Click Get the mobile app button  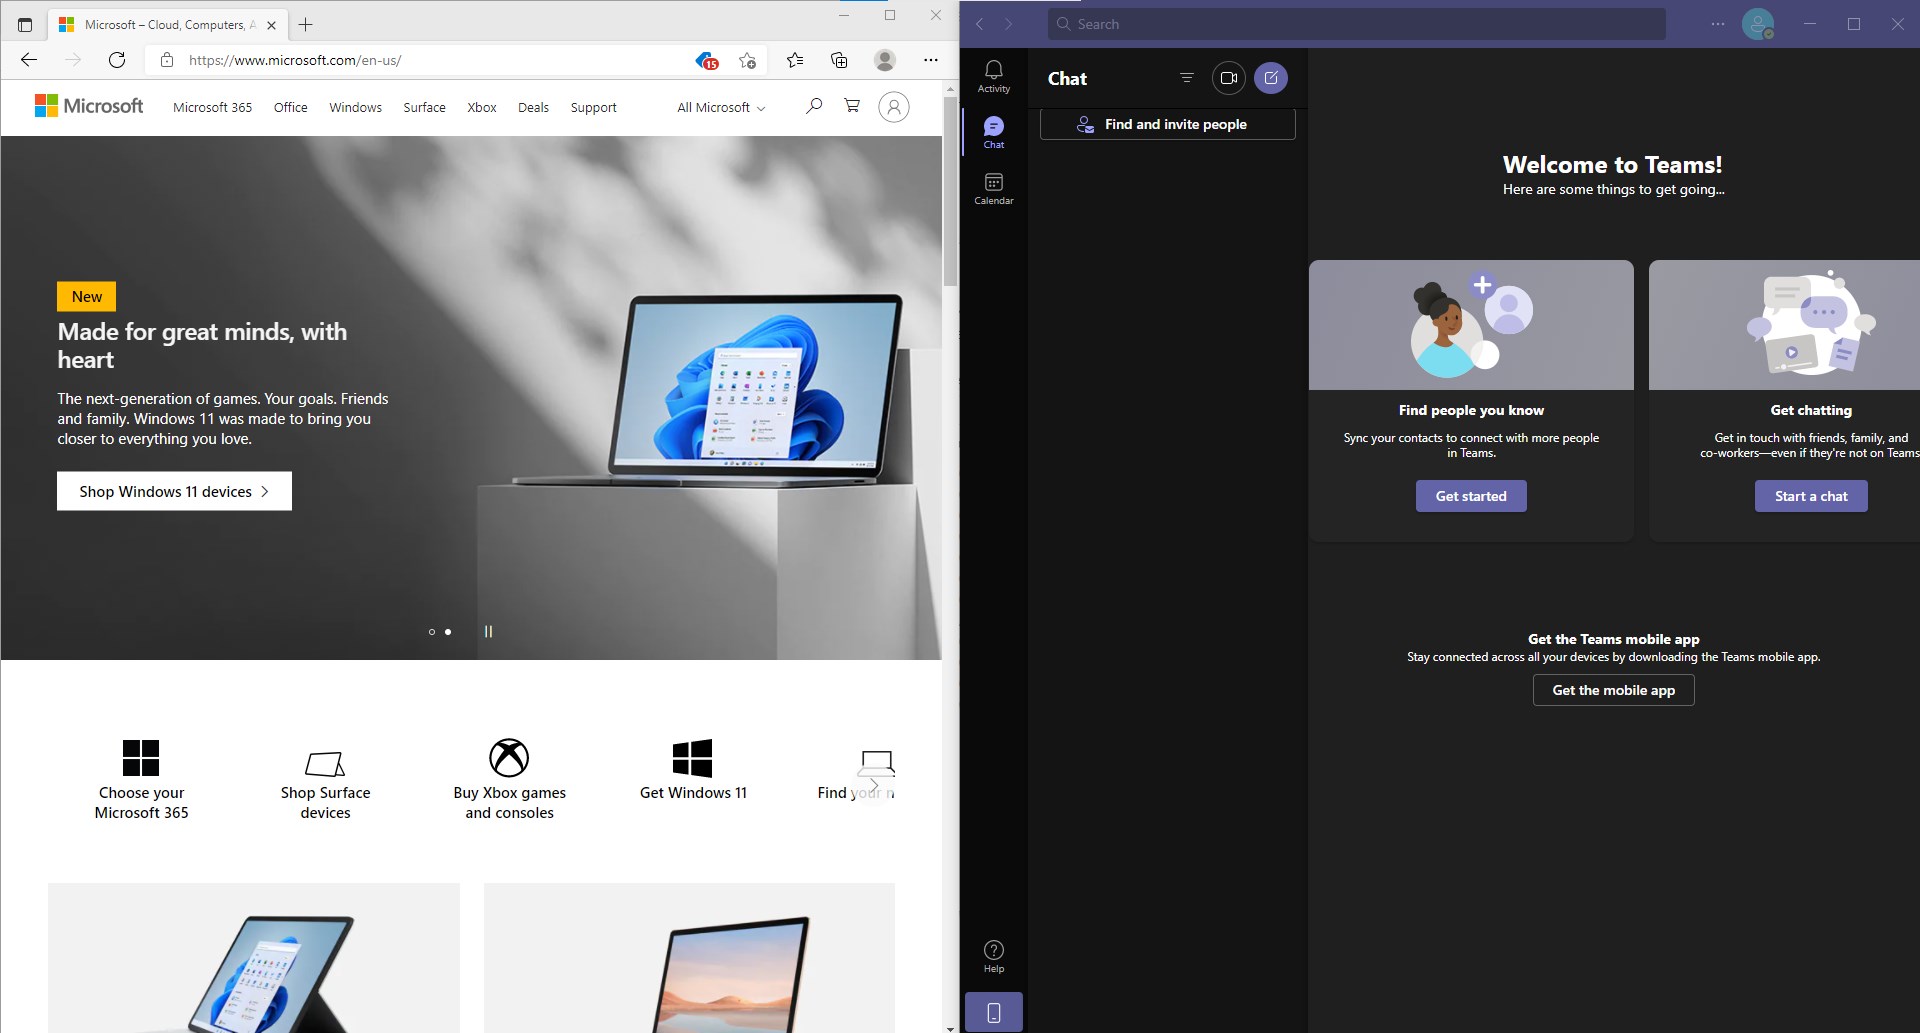click(1613, 690)
